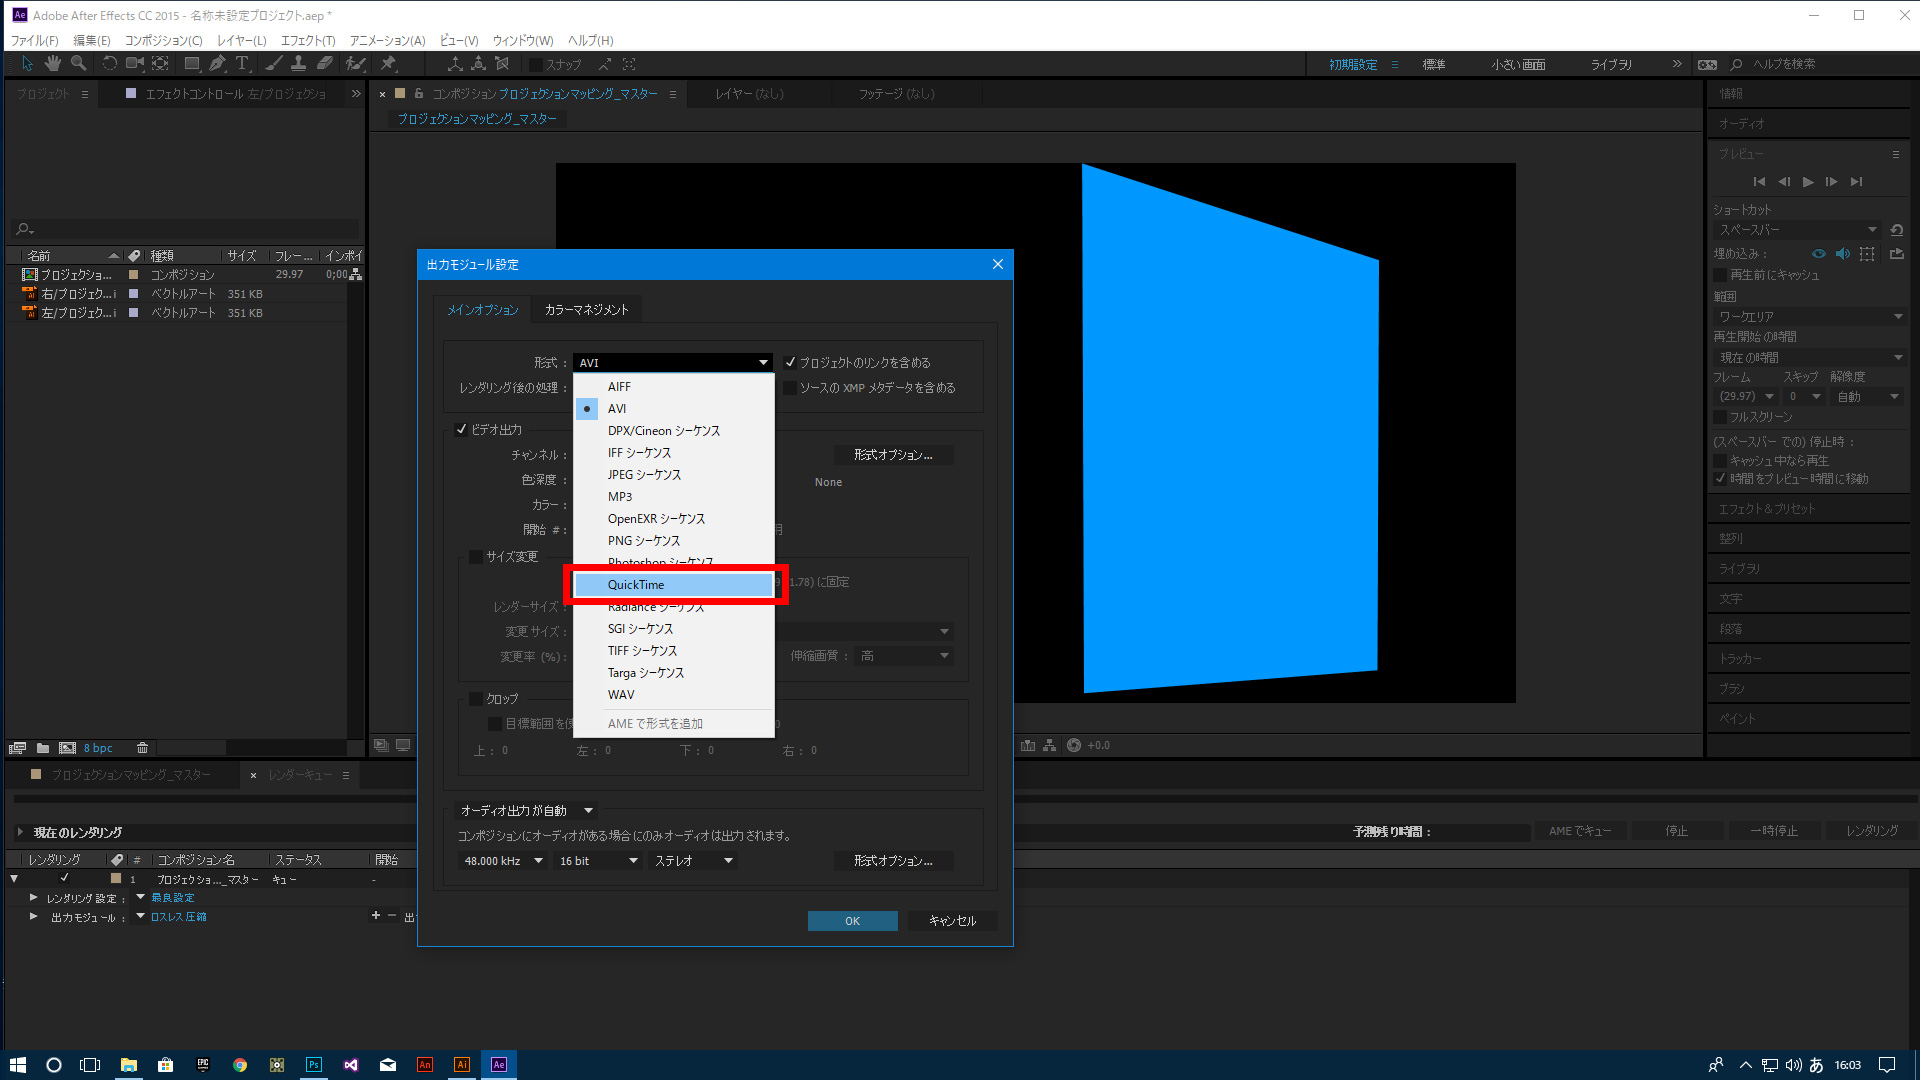
Task: Open ステレオ audio channel dropdown
Action: pos(693,861)
